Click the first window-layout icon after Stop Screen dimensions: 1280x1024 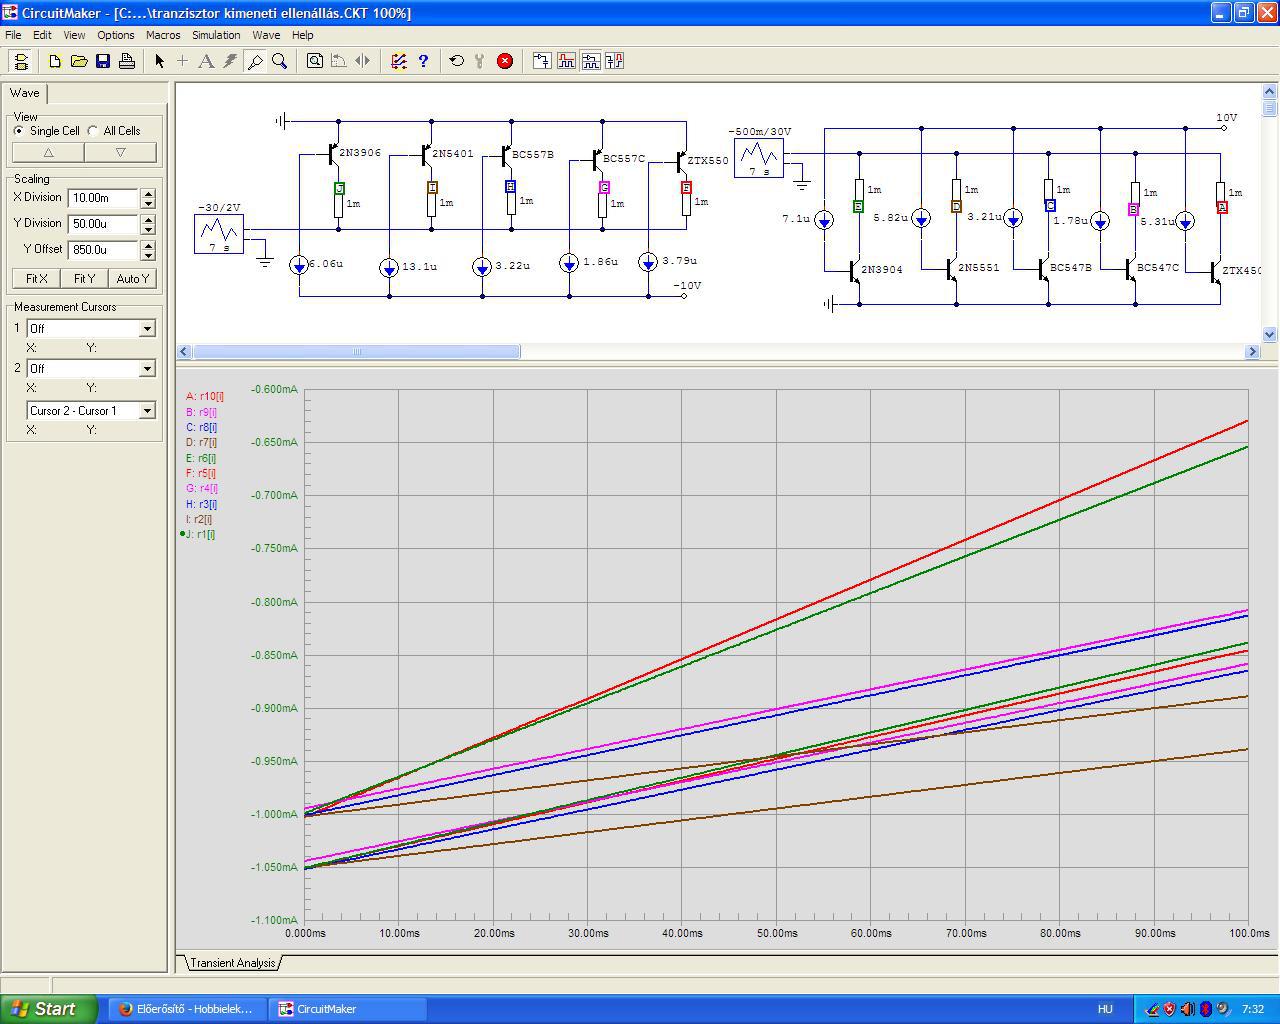point(542,61)
